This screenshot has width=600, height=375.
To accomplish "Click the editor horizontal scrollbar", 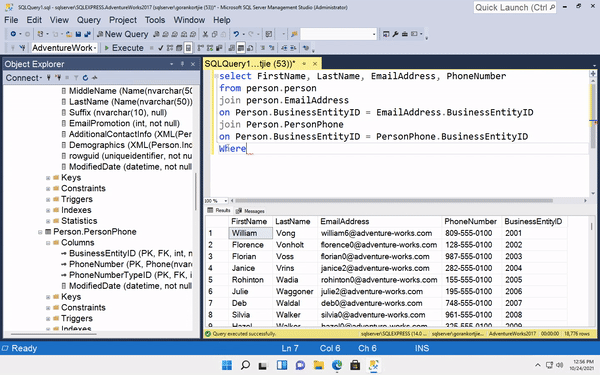I will click(x=394, y=201).
